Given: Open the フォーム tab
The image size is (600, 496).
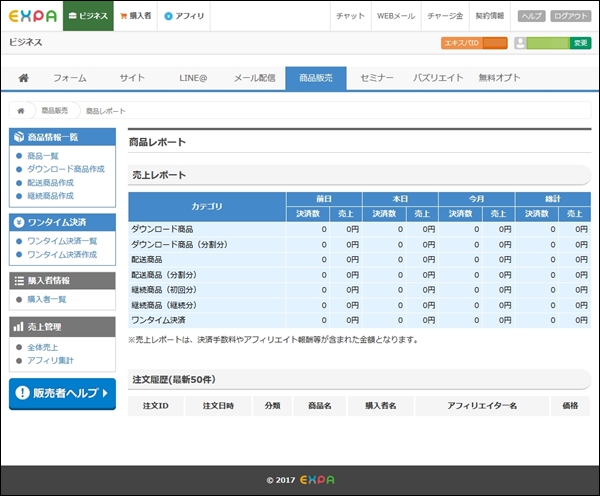Looking at the screenshot, I should click(70, 78).
